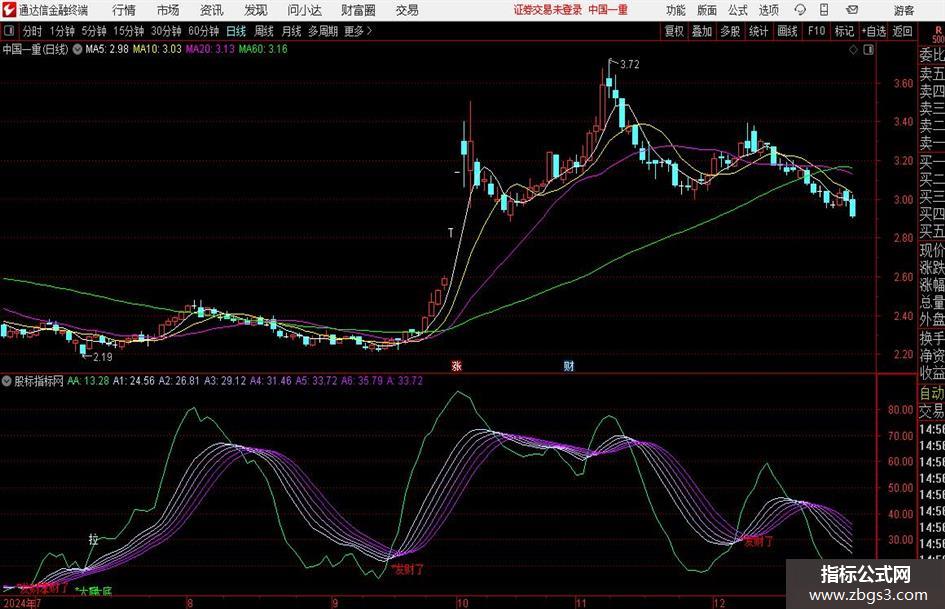Click the 画线 drawing toolbar button
945x609 pixels.
tap(788, 31)
